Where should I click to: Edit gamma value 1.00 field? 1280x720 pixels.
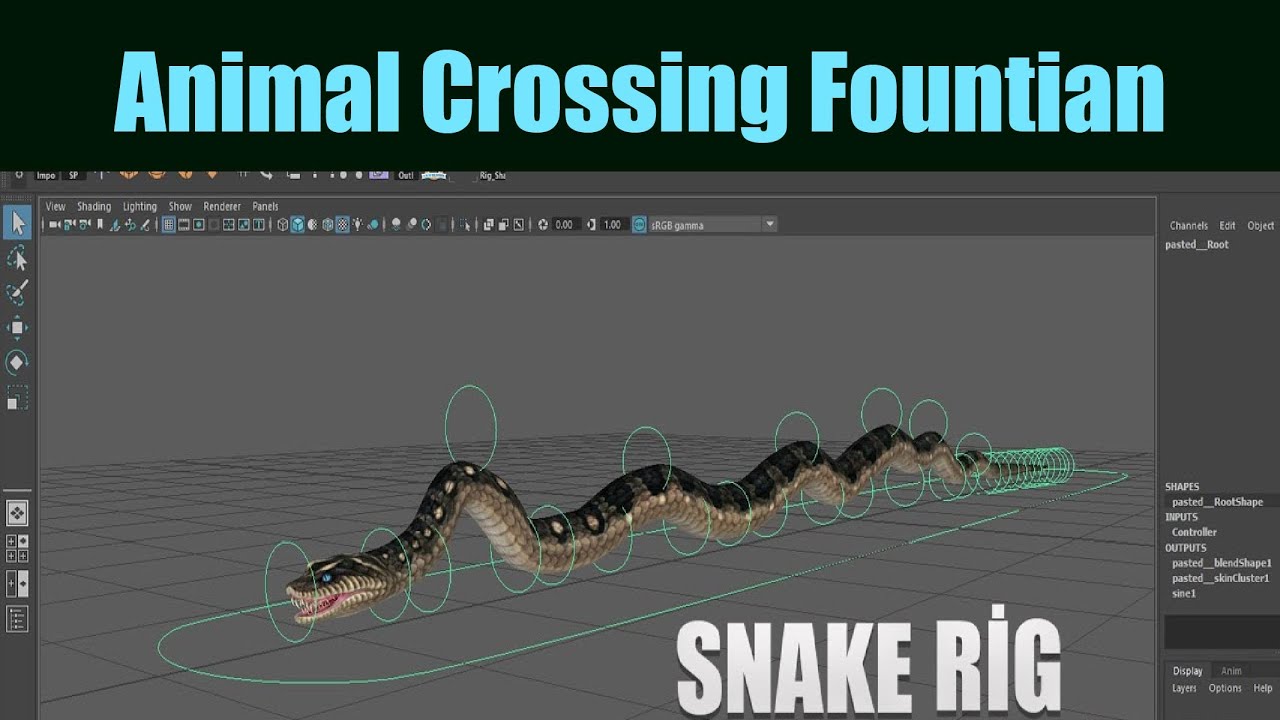(613, 225)
